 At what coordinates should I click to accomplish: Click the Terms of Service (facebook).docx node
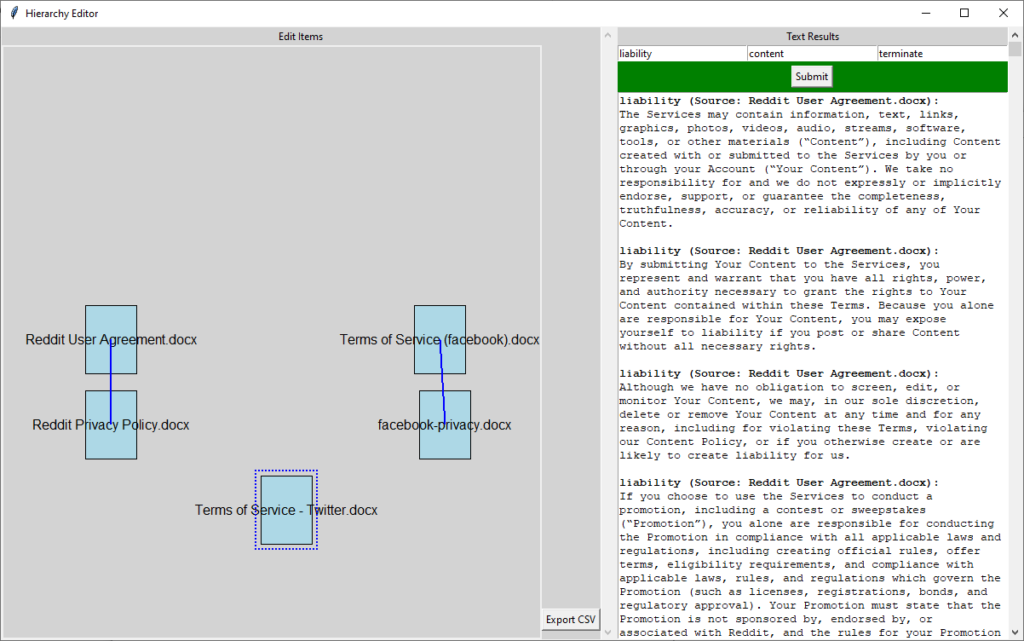click(x=440, y=339)
